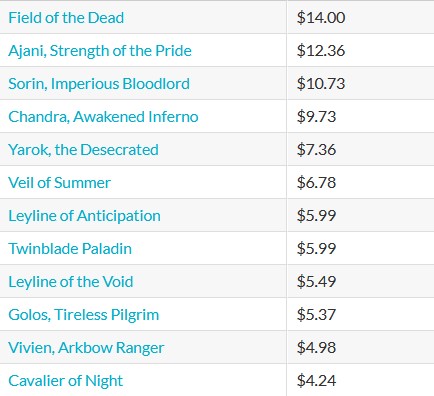Viewport: 434px width, 396px height.
Task: Select the Twinblade Paladin link
Action: [70, 249]
